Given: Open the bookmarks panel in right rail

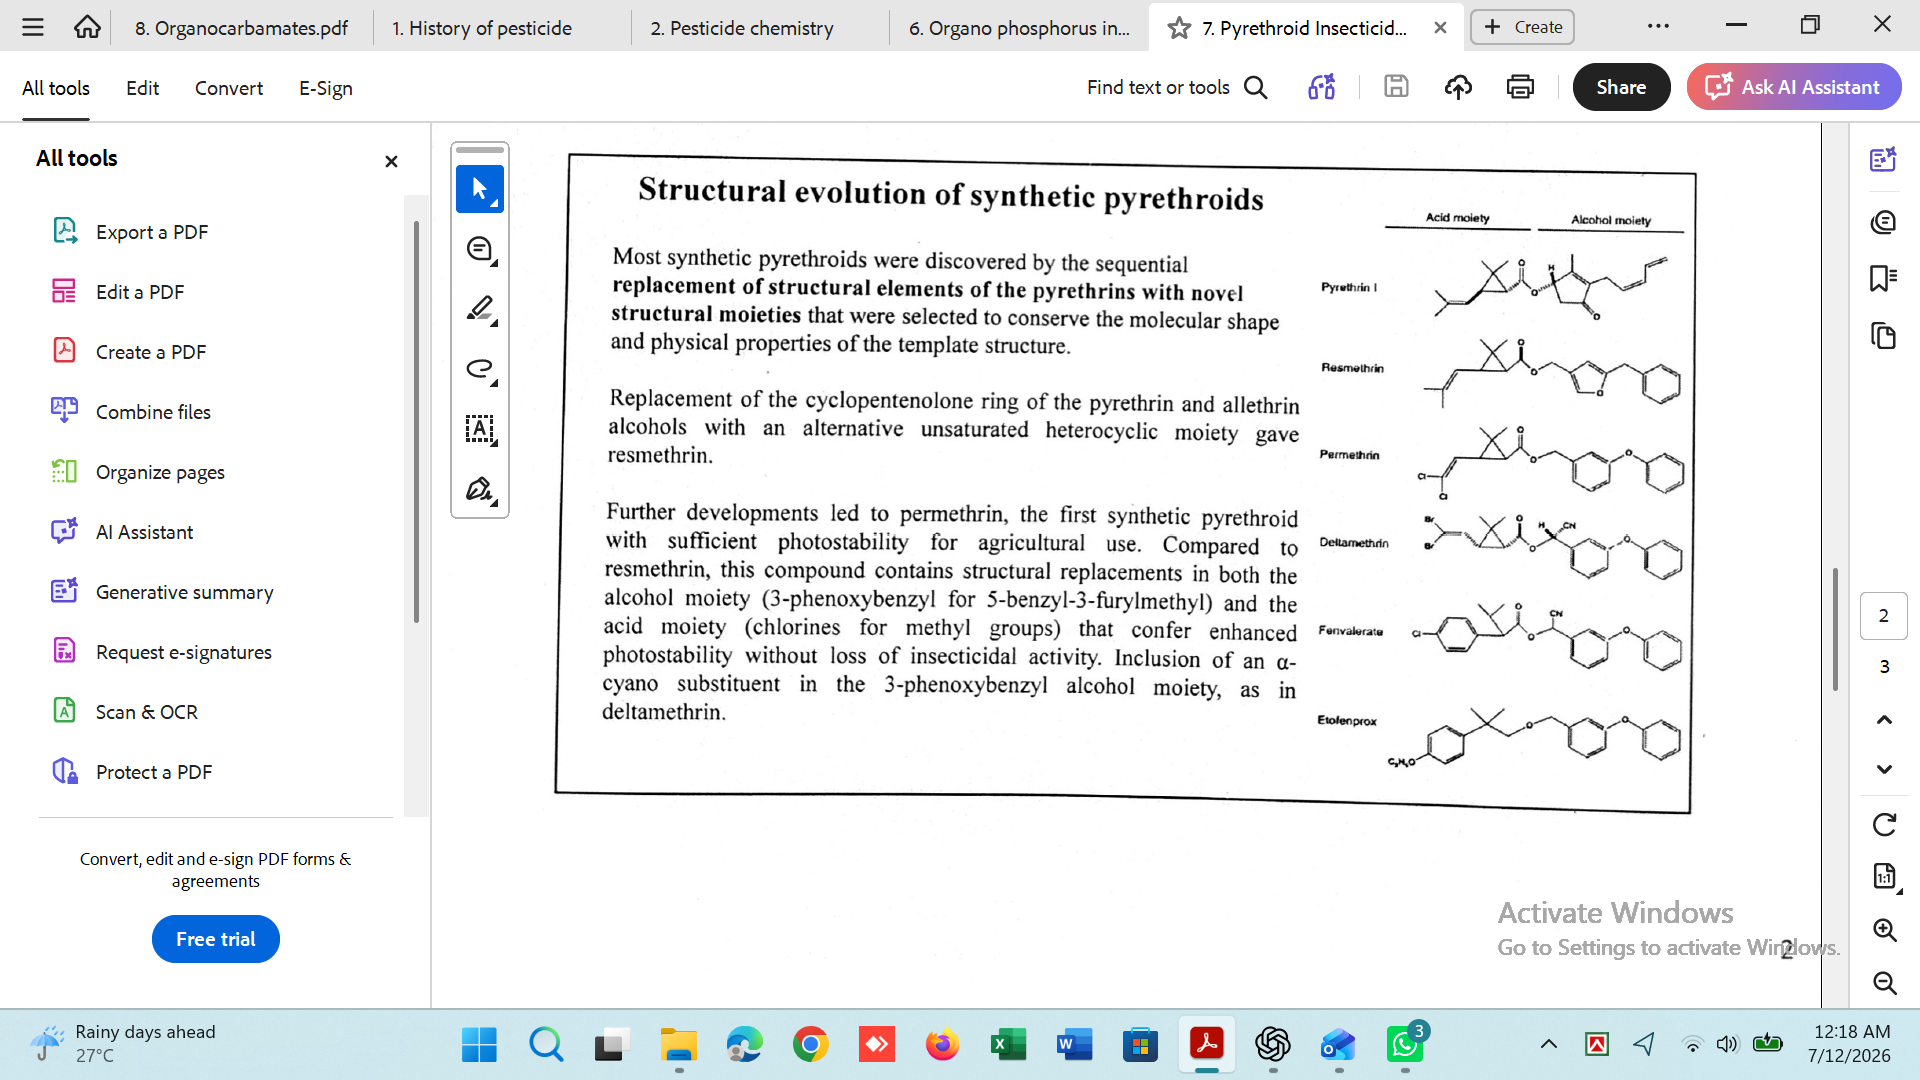Looking at the screenshot, I should [1883, 278].
